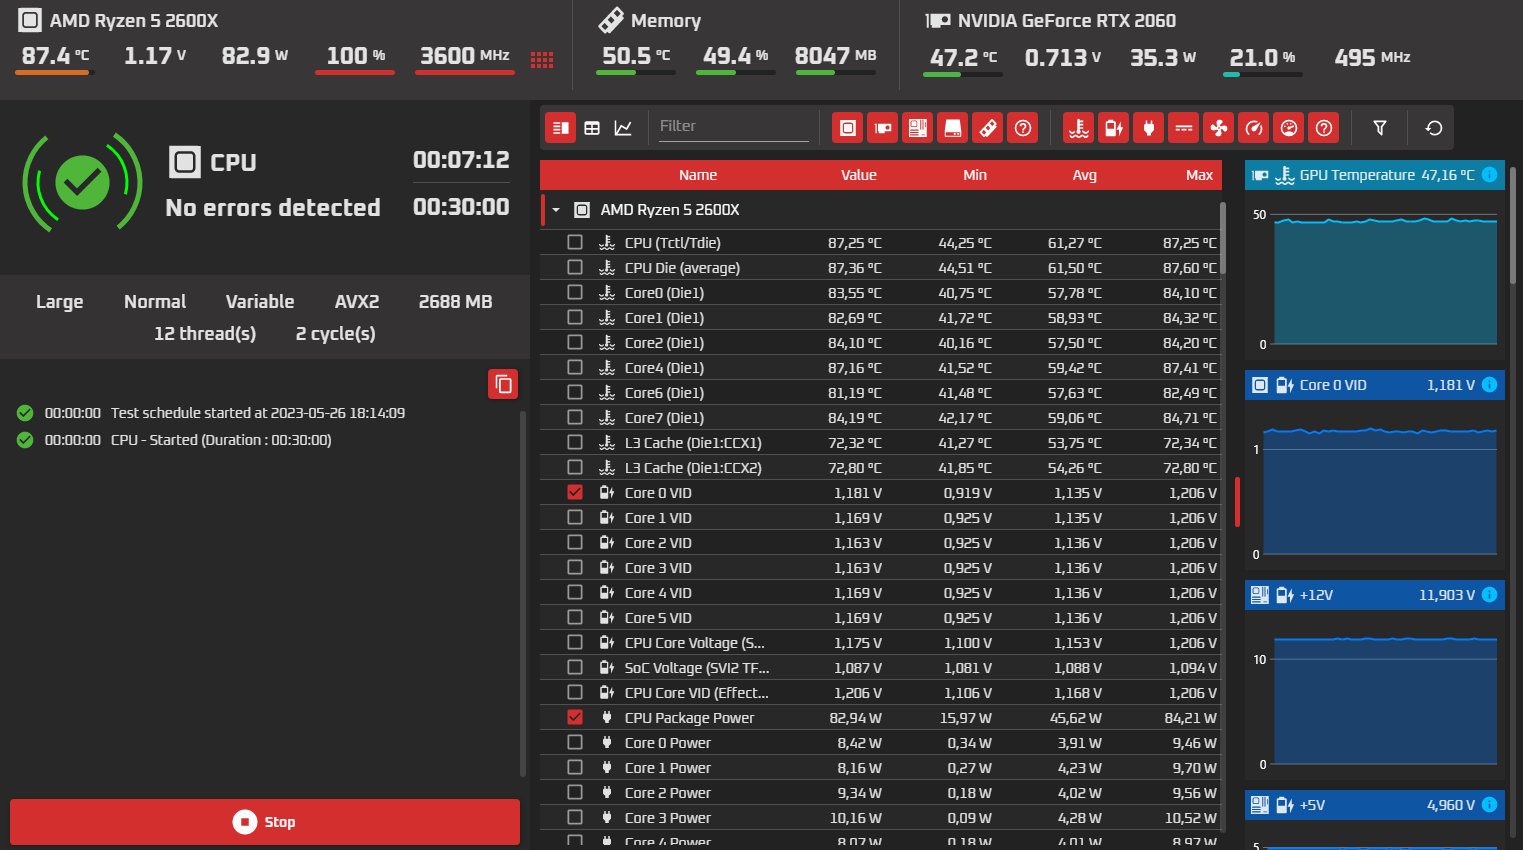Switch to table-only monitoring view

coord(592,128)
